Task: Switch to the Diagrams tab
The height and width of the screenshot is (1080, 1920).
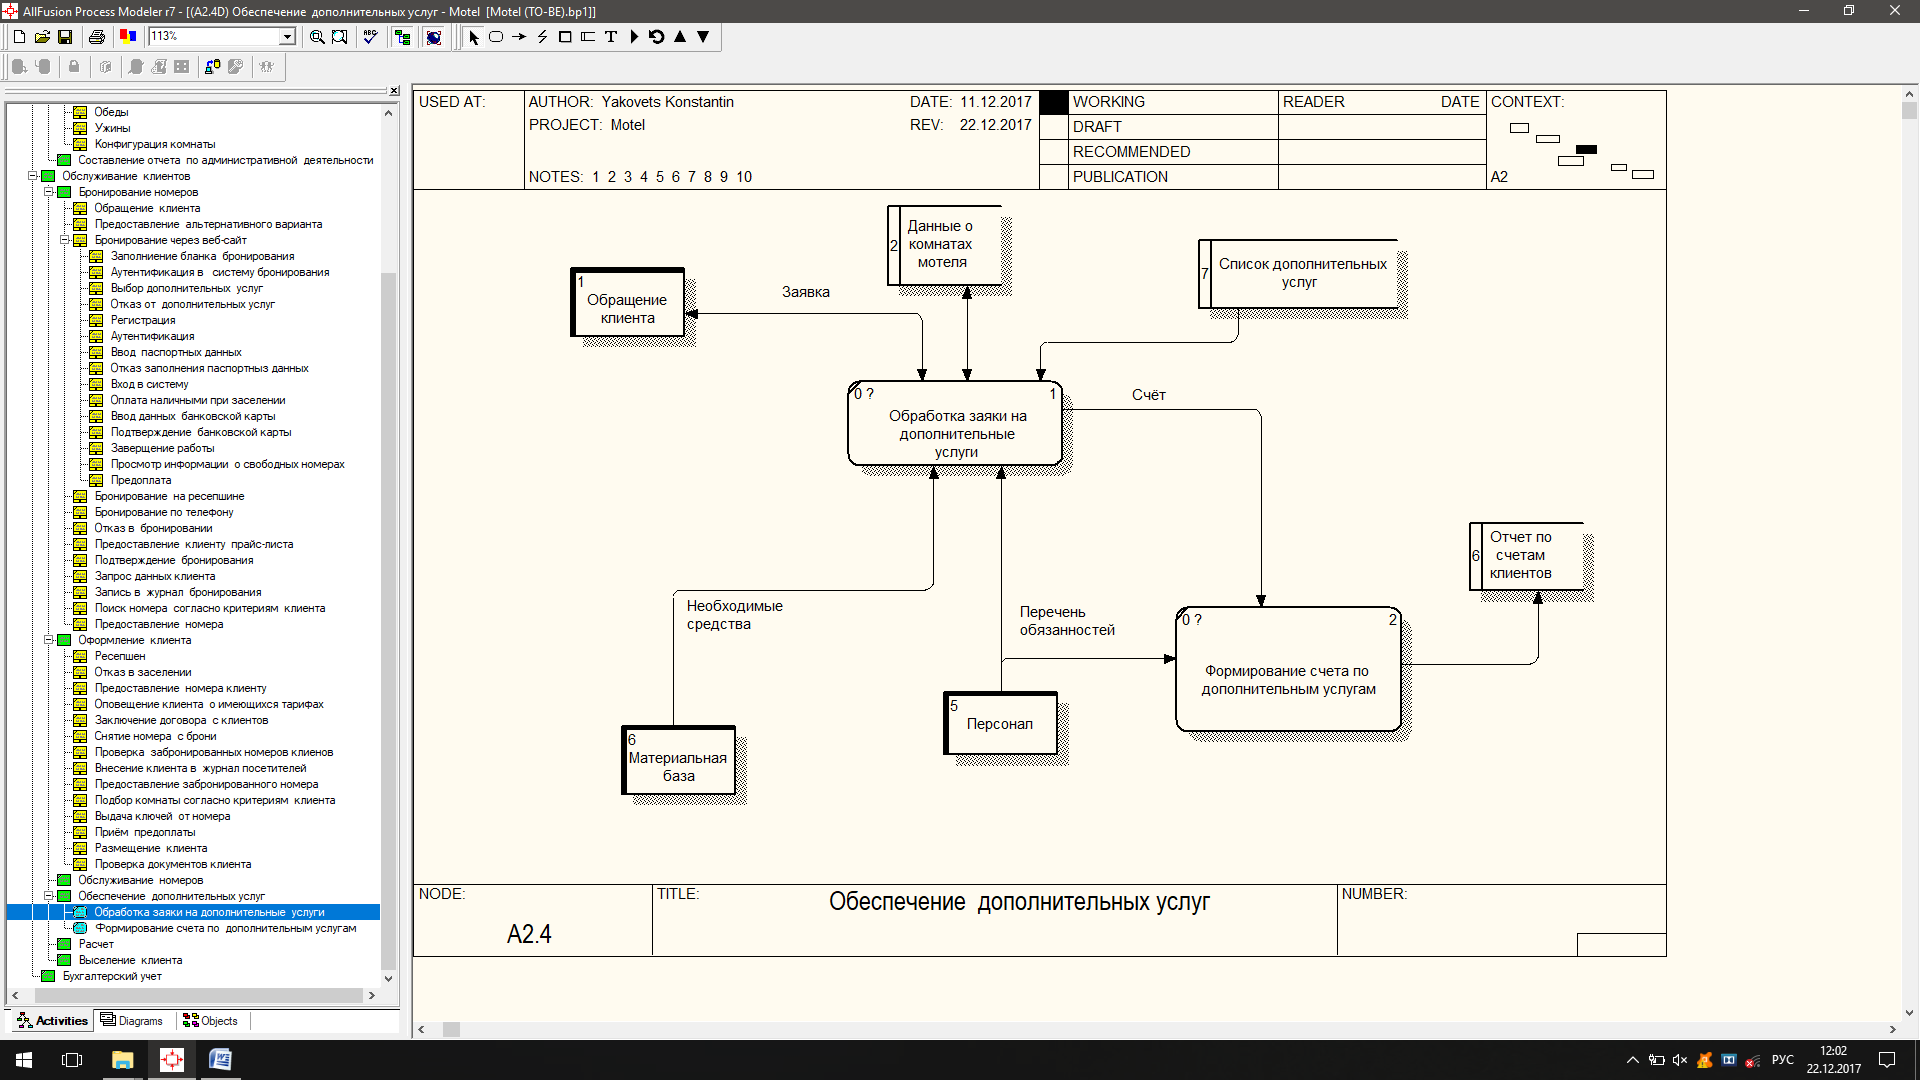Action: [x=133, y=1021]
